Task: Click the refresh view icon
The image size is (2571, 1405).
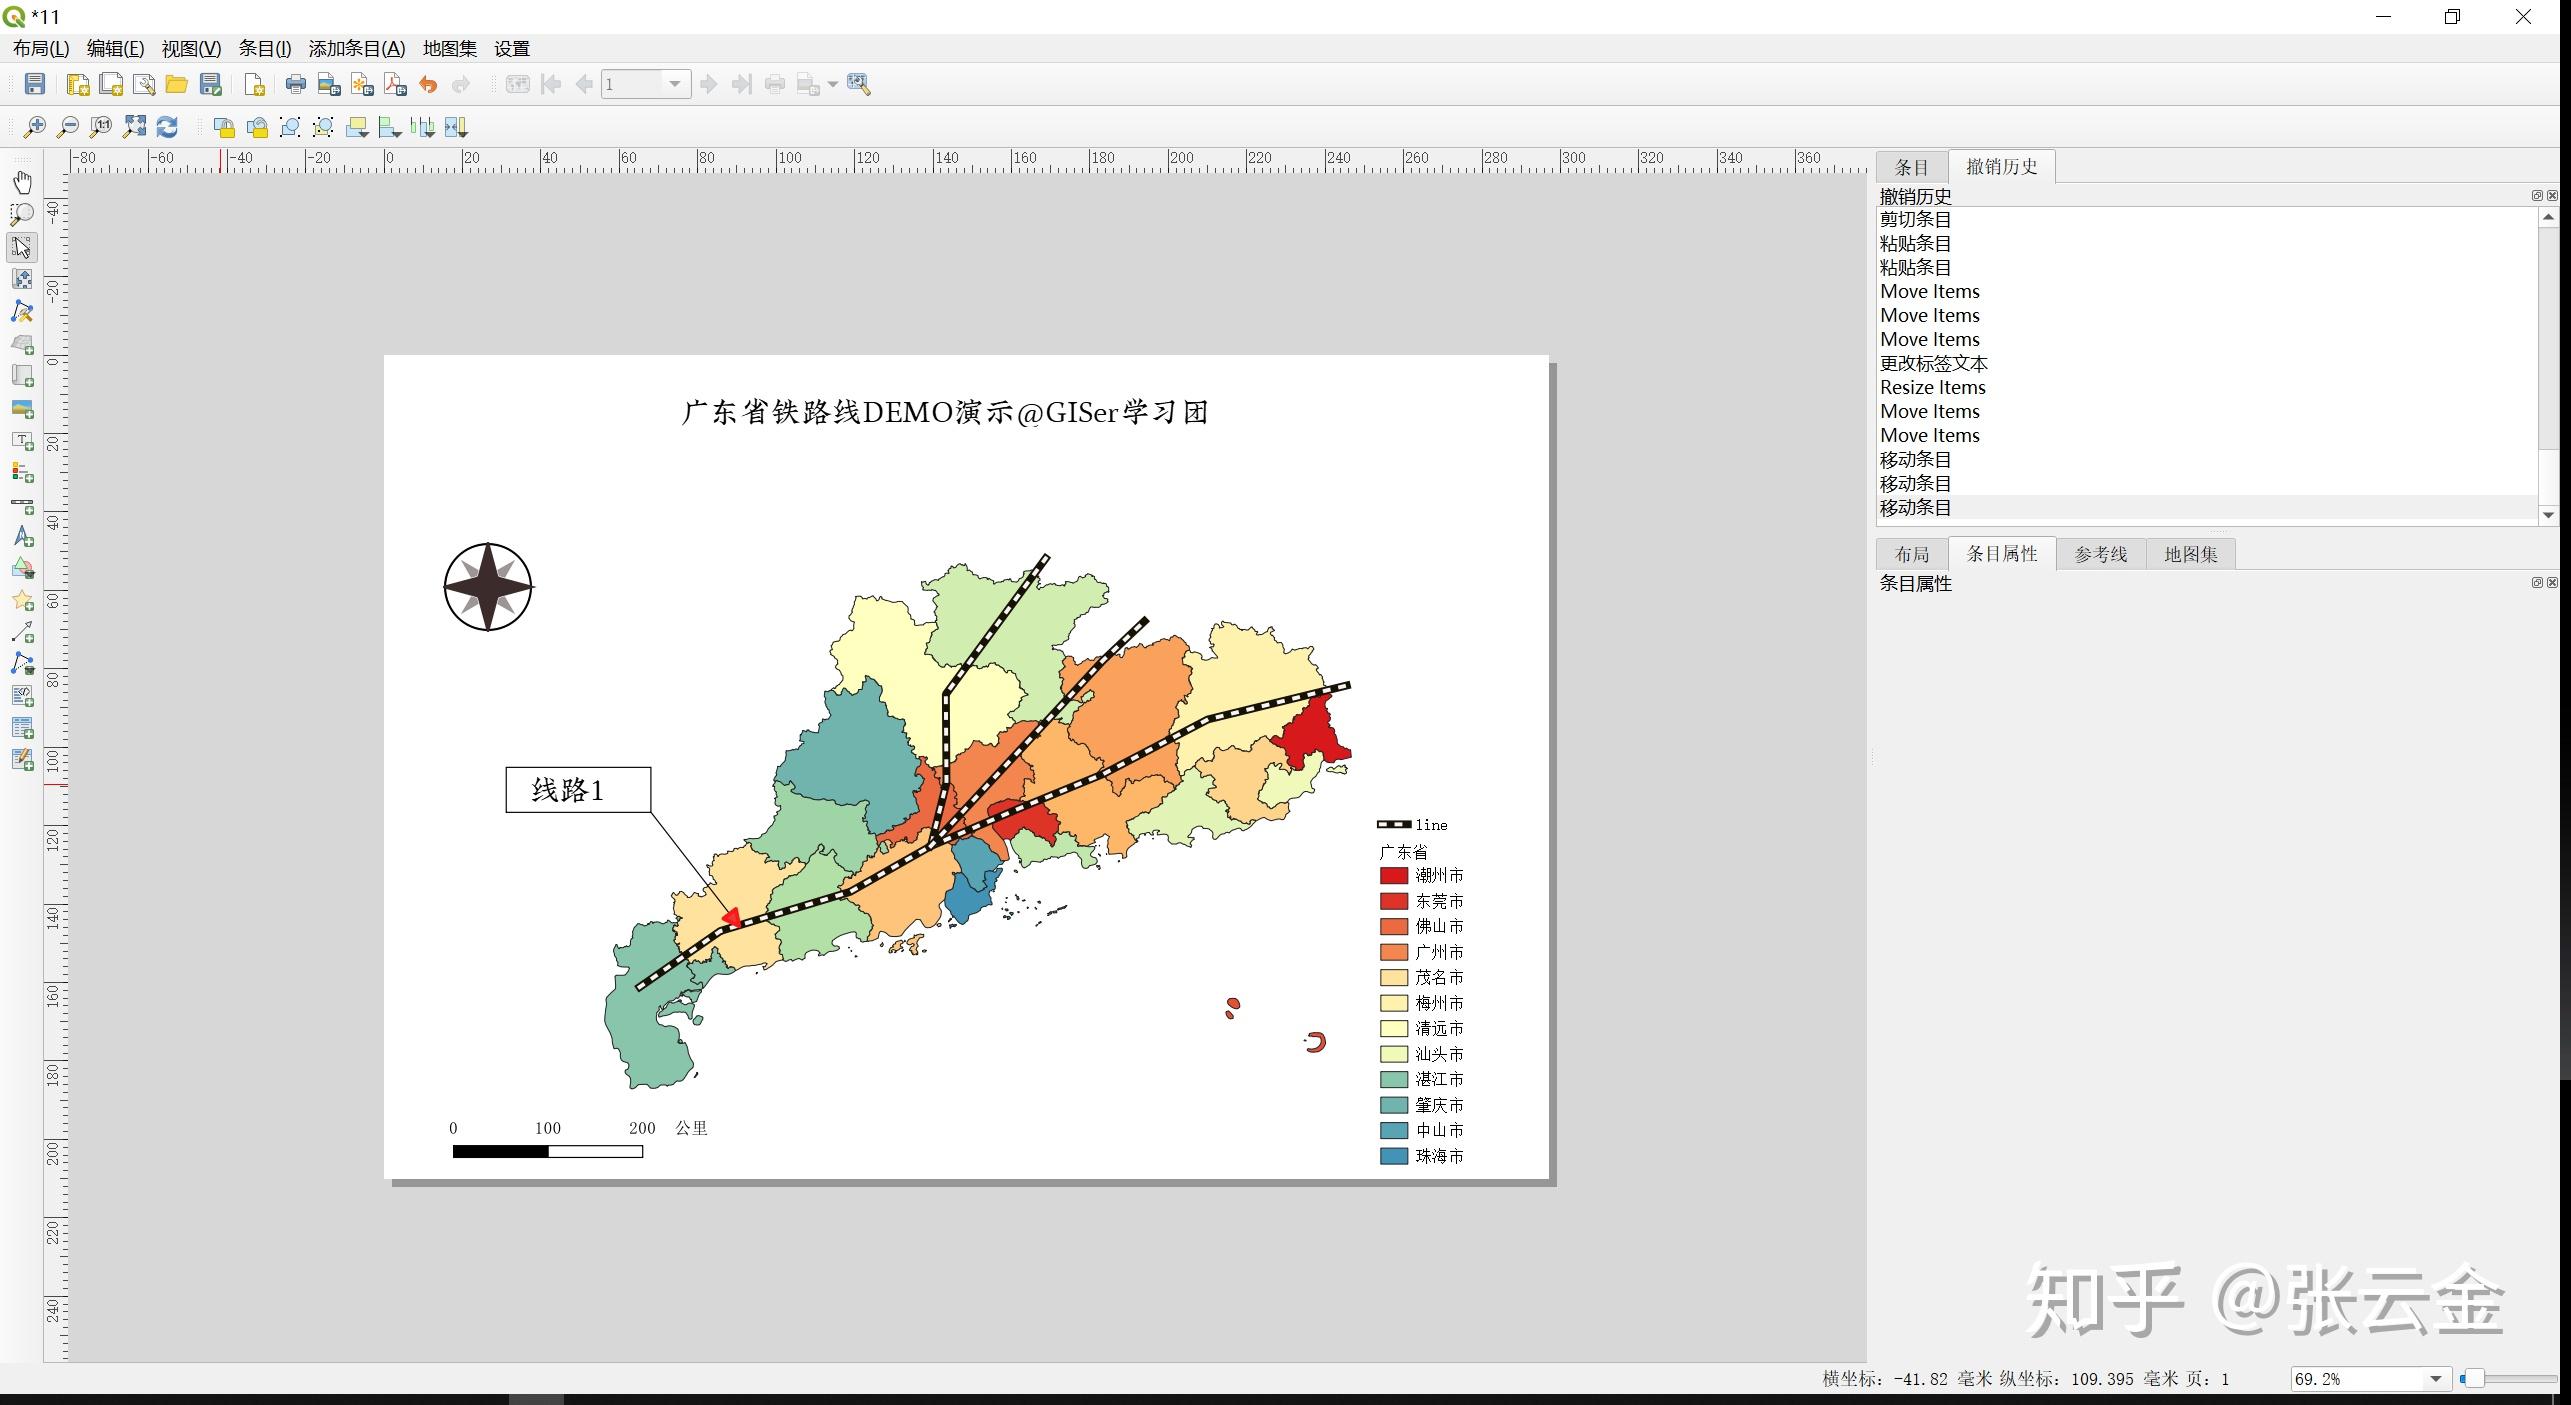Action: pos(167,127)
